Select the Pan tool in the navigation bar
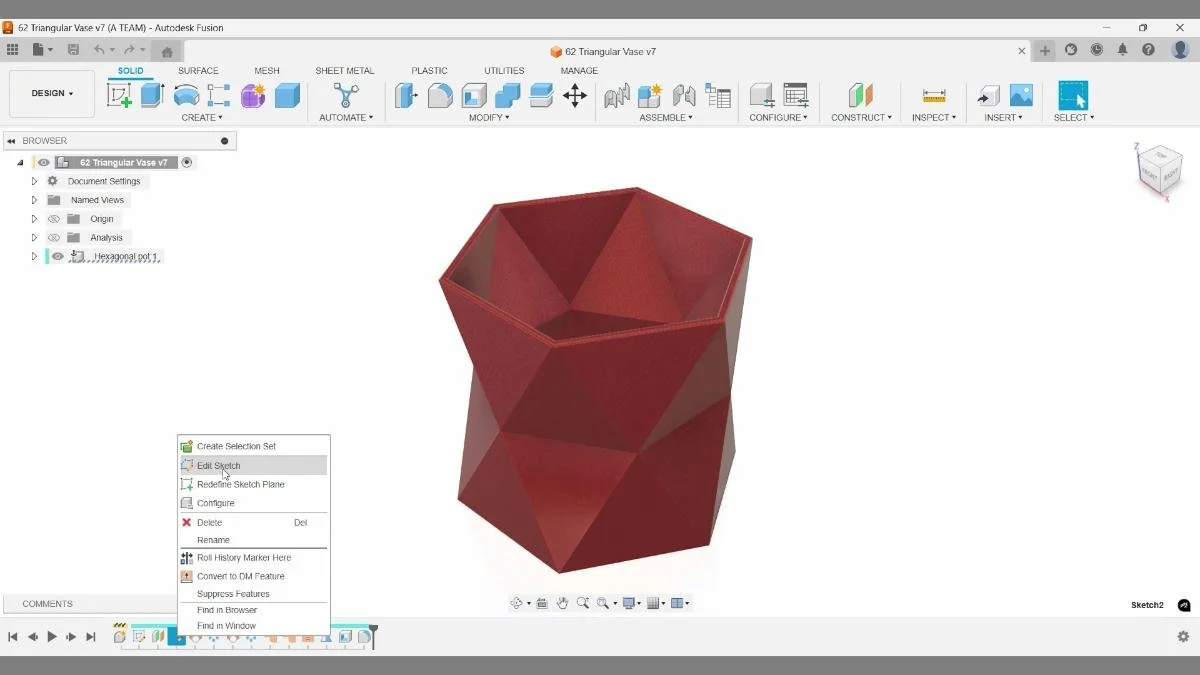 [x=563, y=603]
